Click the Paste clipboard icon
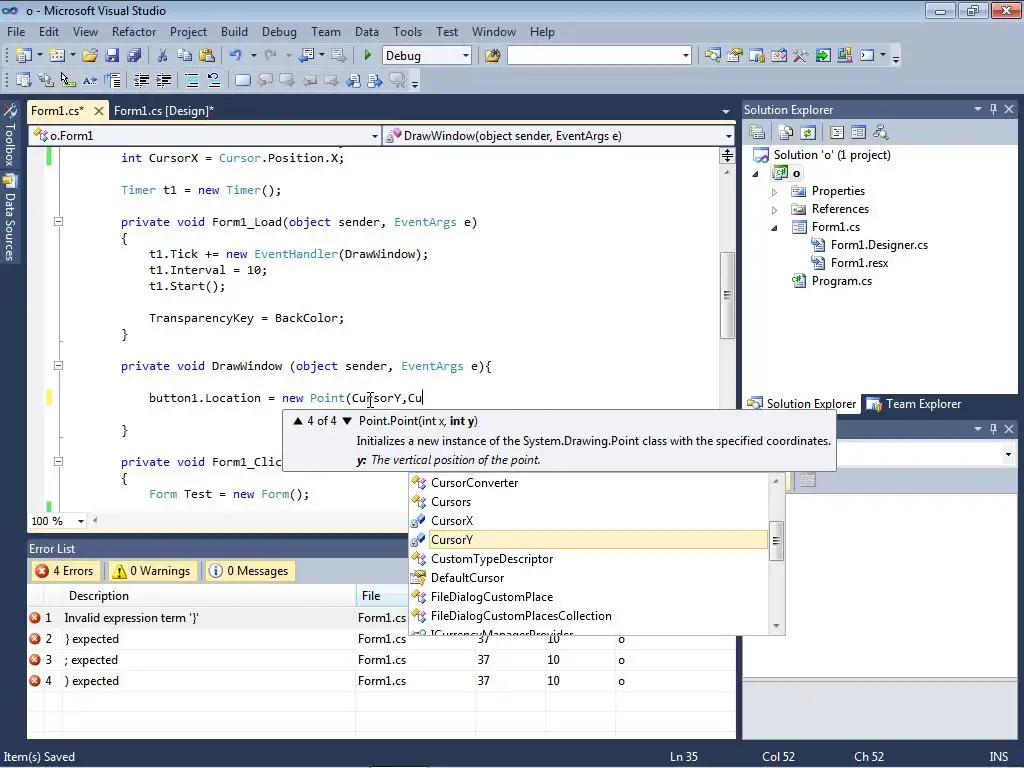Screen dimensions: 1024x768 [x=206, y=56]
